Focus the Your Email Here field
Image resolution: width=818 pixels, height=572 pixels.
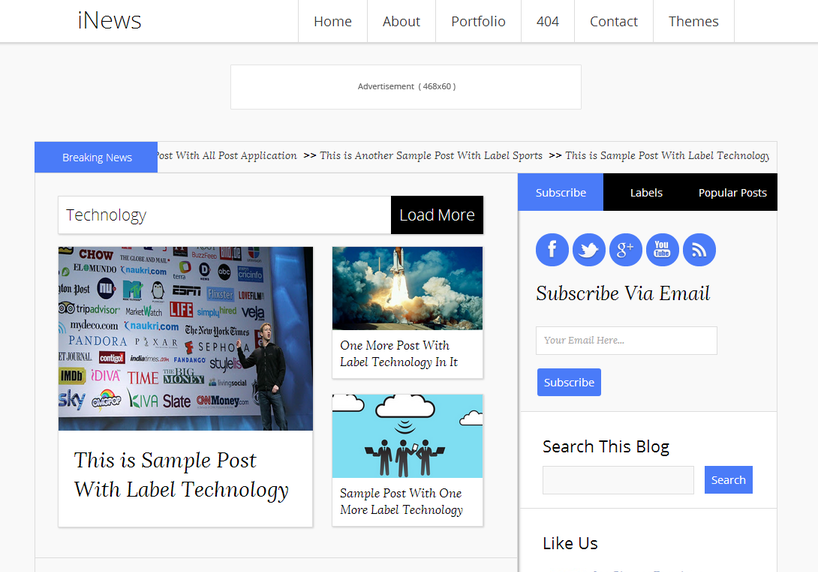point(626,340)
